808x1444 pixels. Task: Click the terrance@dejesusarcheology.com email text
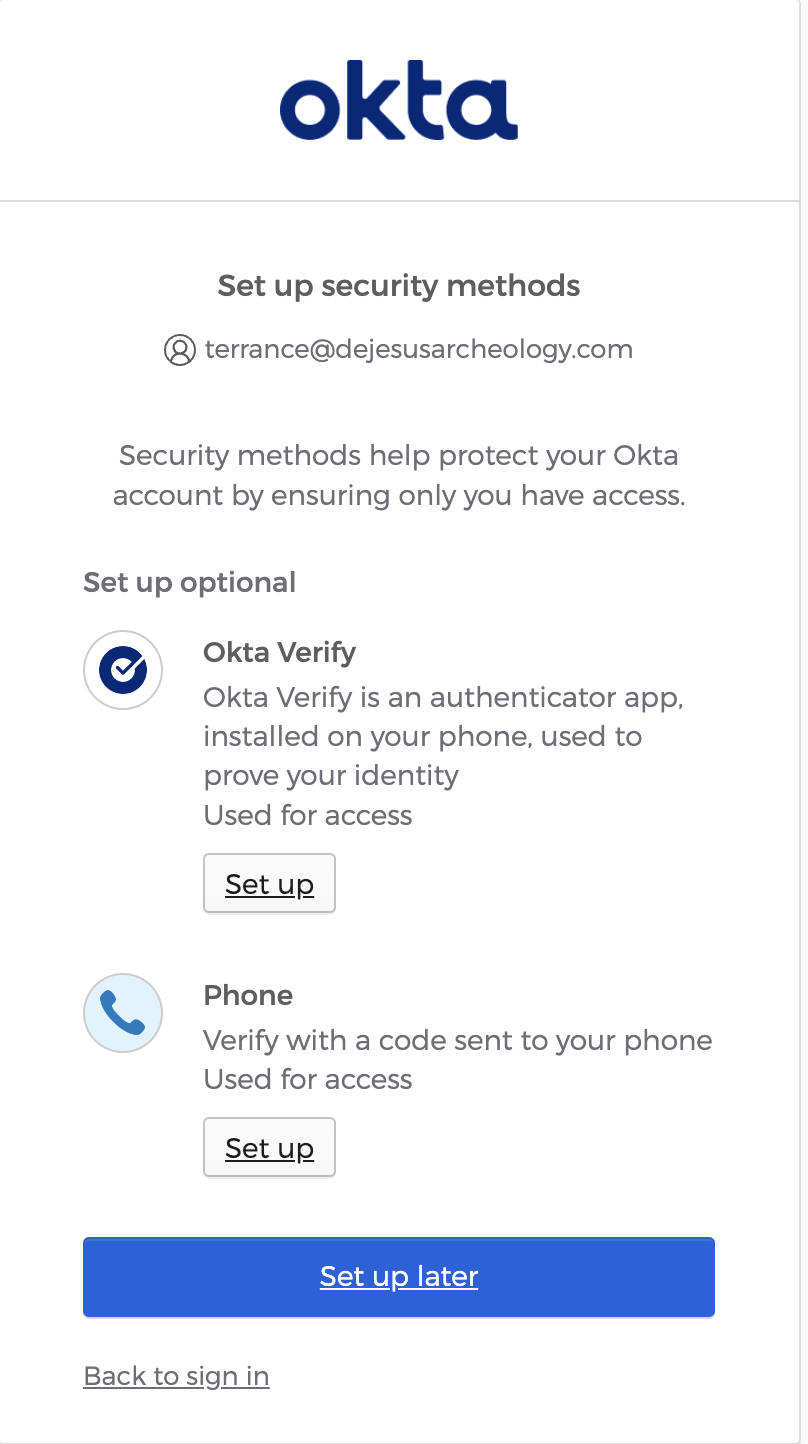pyautogui.click(x=418, y=349)
